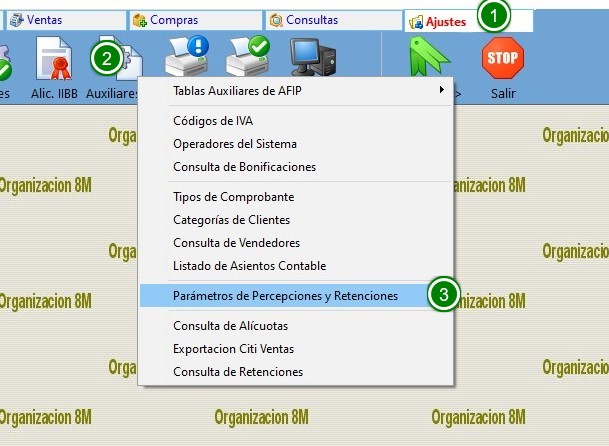Click the red STOP Salir icon
Viewport: 609px width, 446px height.
503,58
